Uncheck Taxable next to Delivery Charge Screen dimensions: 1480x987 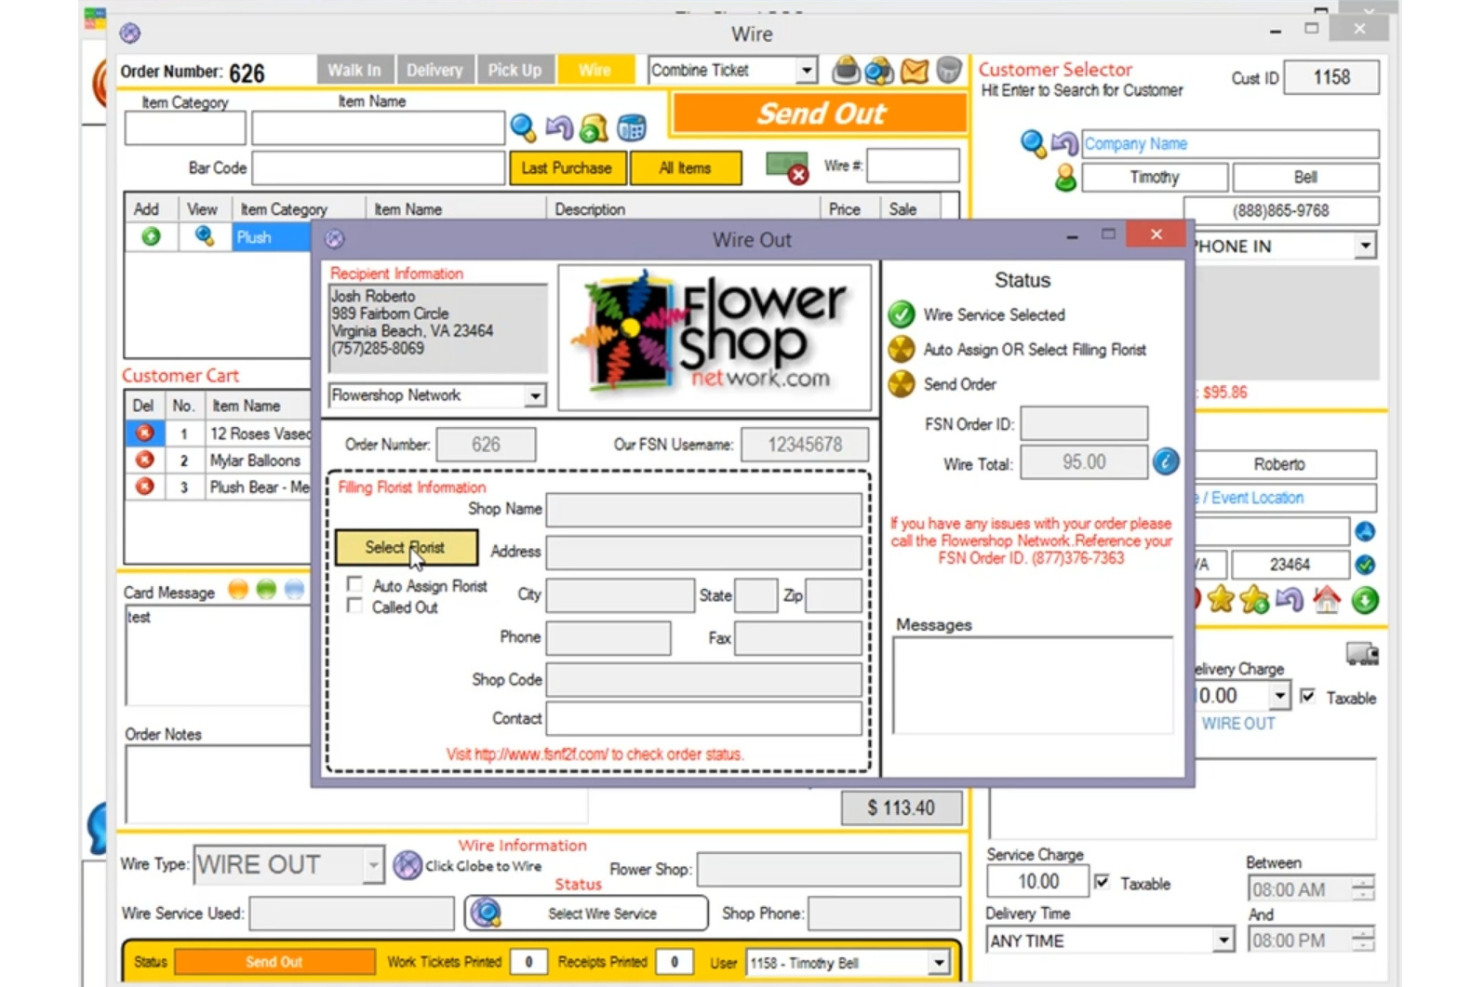point(1308,697)
